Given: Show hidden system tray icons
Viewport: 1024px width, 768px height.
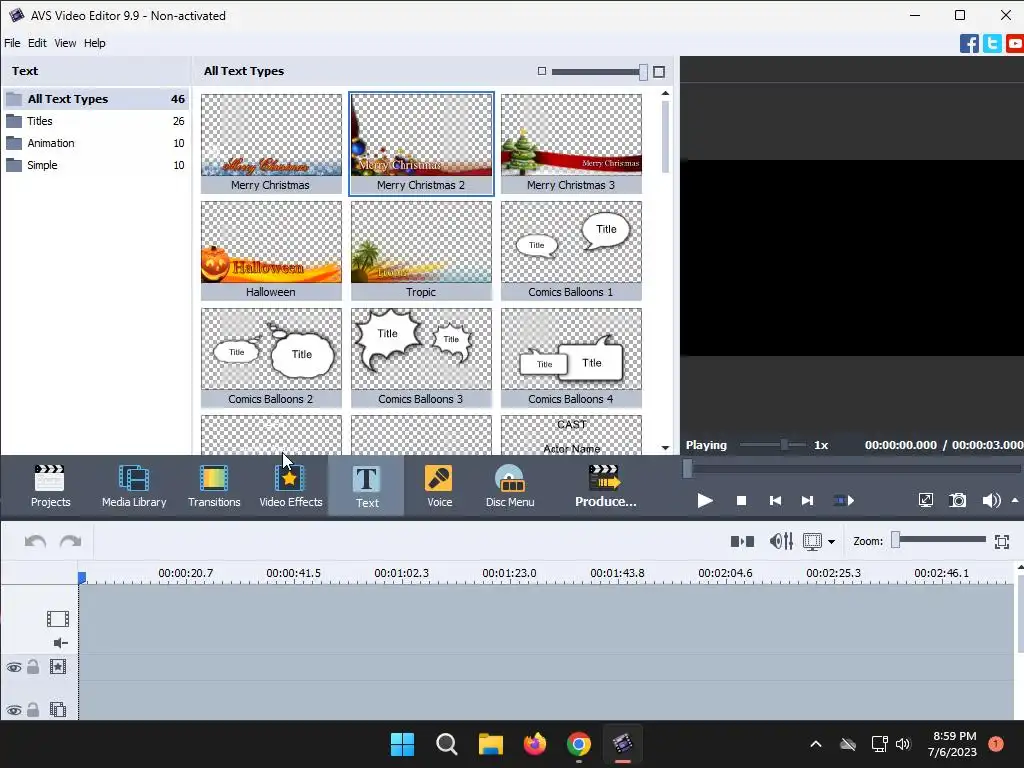Looking at the screenshot, I should (816, 744).
